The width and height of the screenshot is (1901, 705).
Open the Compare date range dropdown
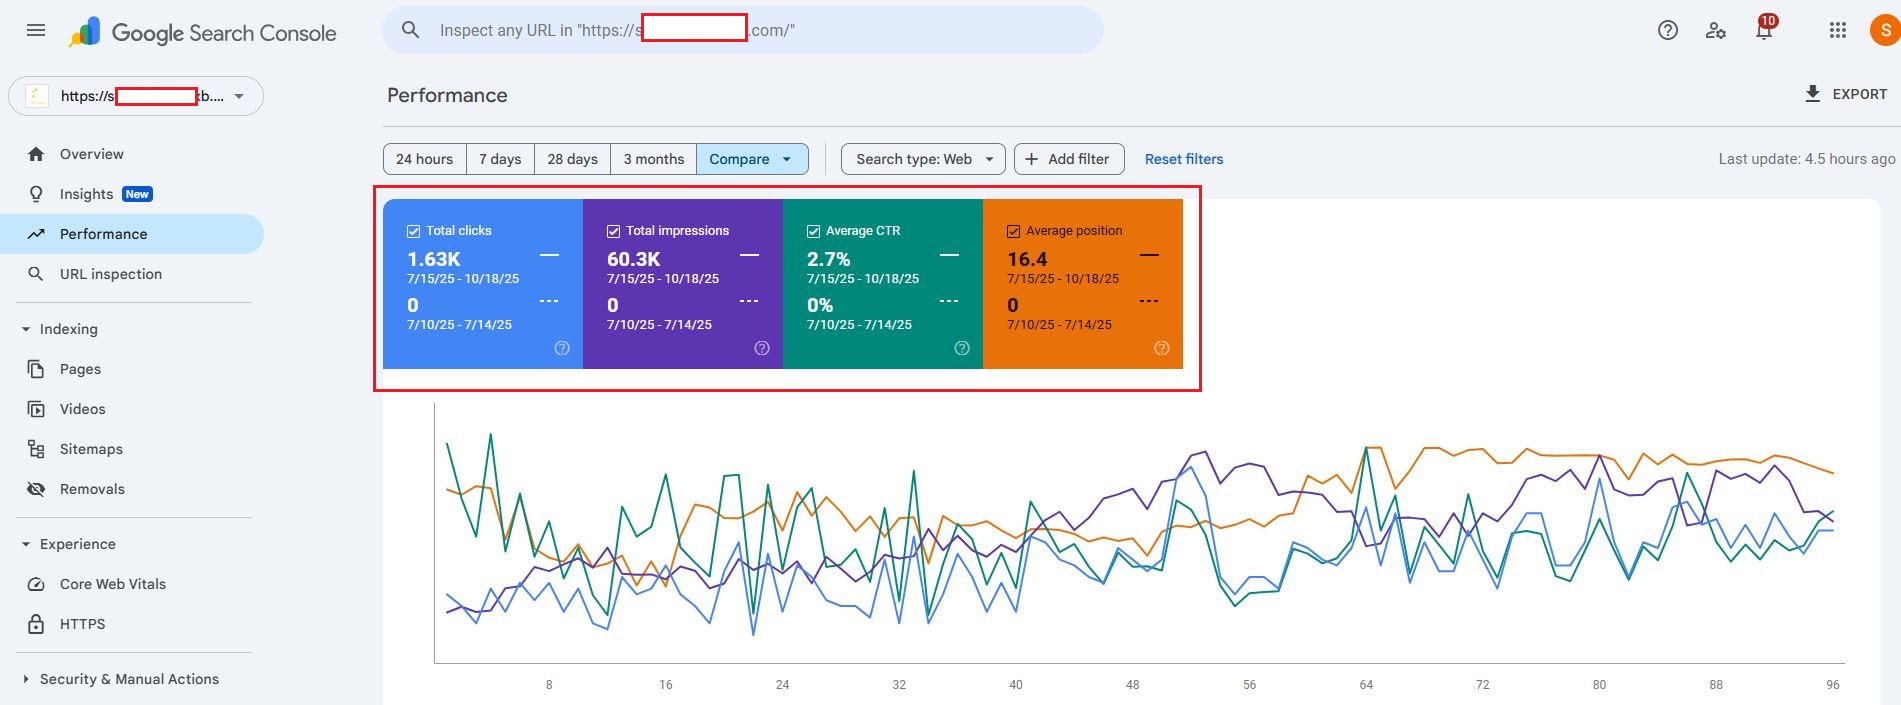[x=751, y=159]
